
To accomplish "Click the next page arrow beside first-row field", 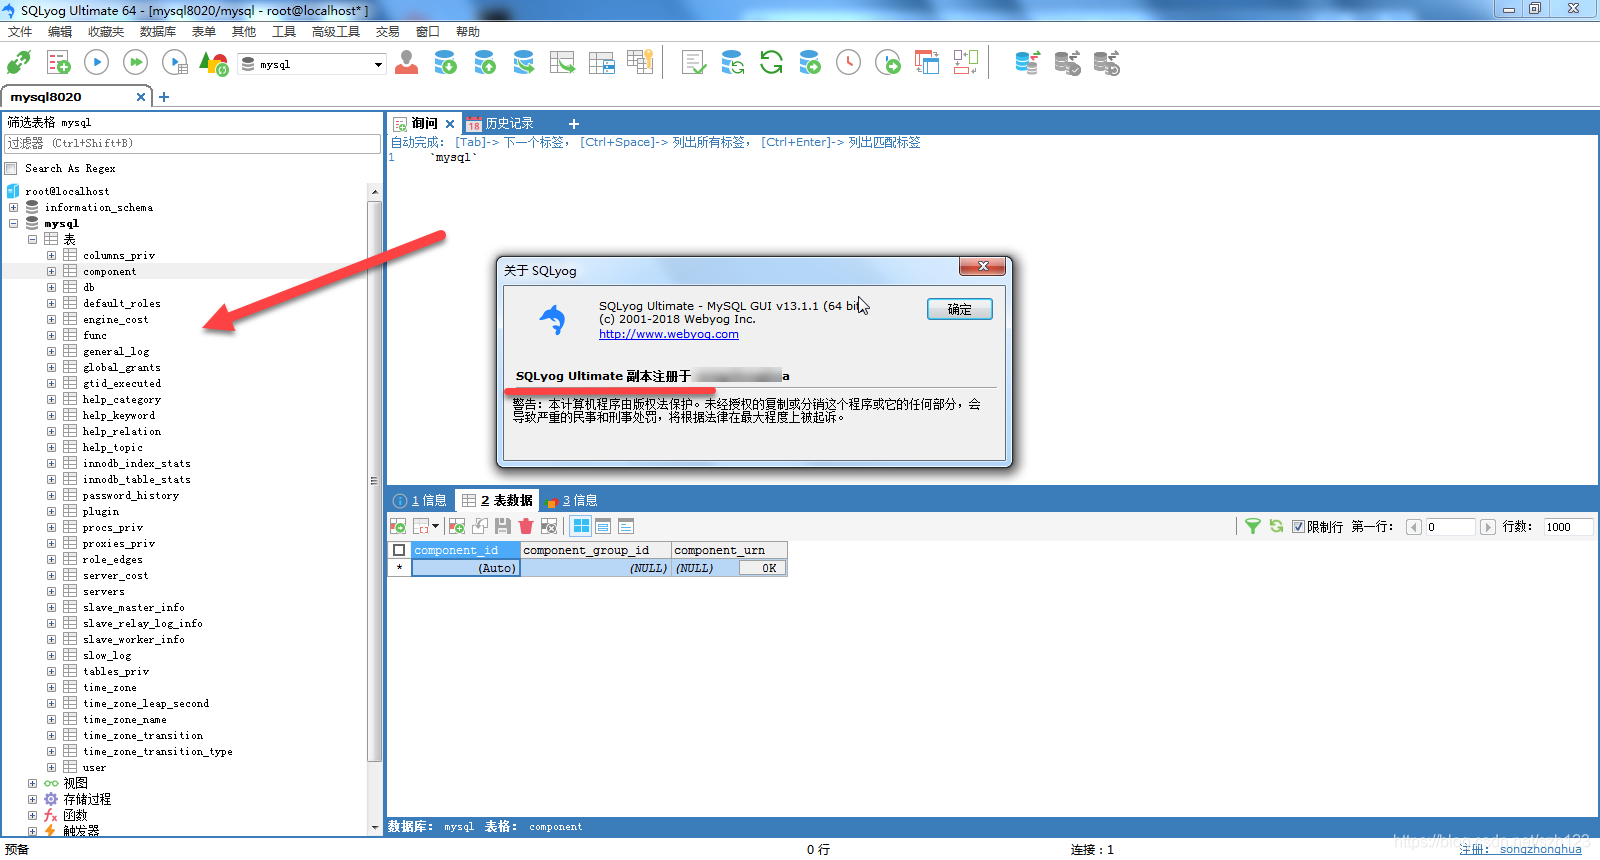I will (1488, 527).
